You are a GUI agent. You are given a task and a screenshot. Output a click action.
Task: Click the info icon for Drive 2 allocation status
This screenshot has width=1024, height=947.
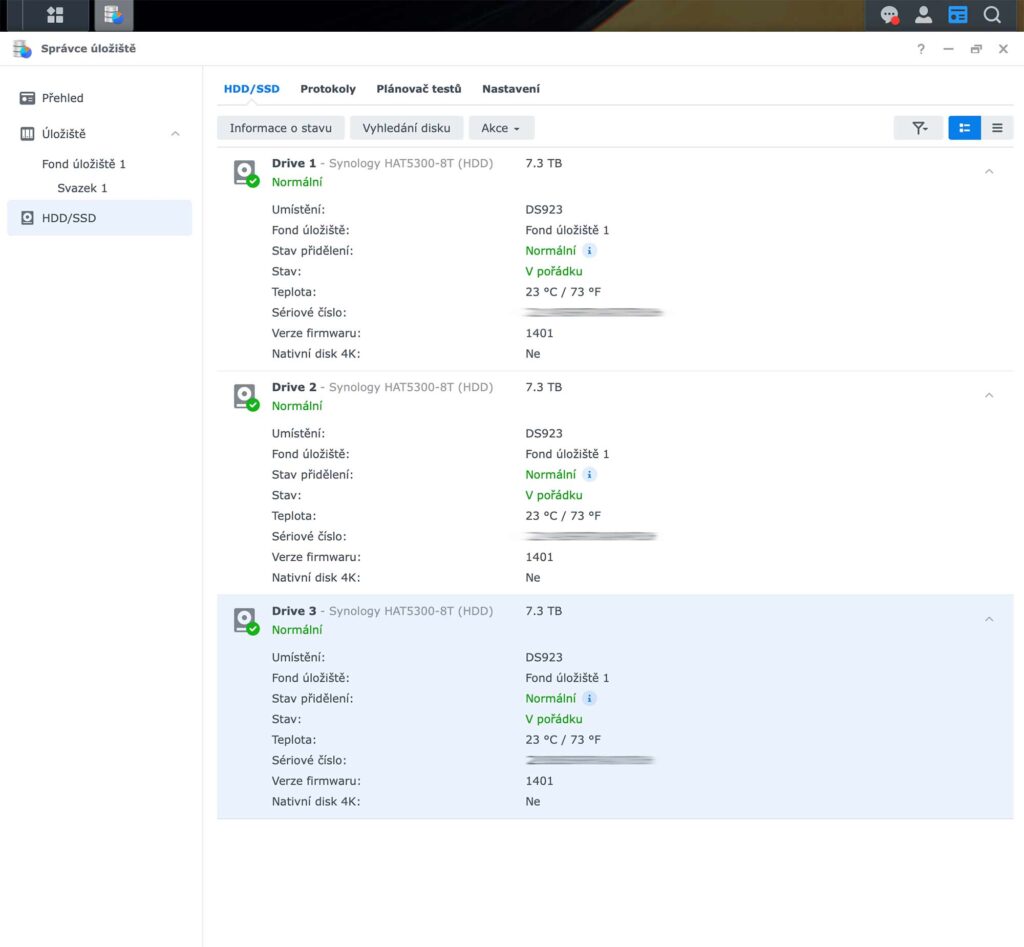coord(589,475)
